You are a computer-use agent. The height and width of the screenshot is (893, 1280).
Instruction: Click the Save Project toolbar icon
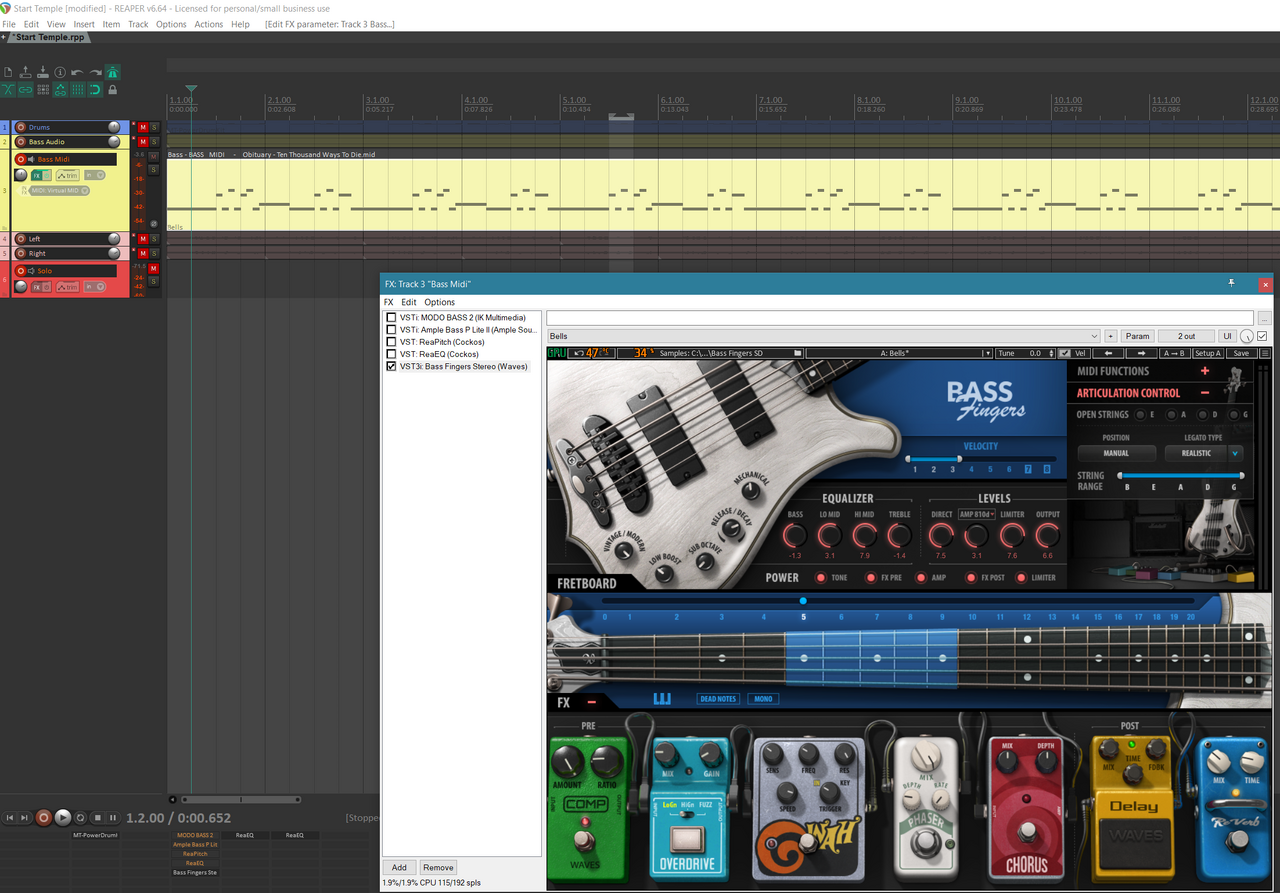[43, 72]
